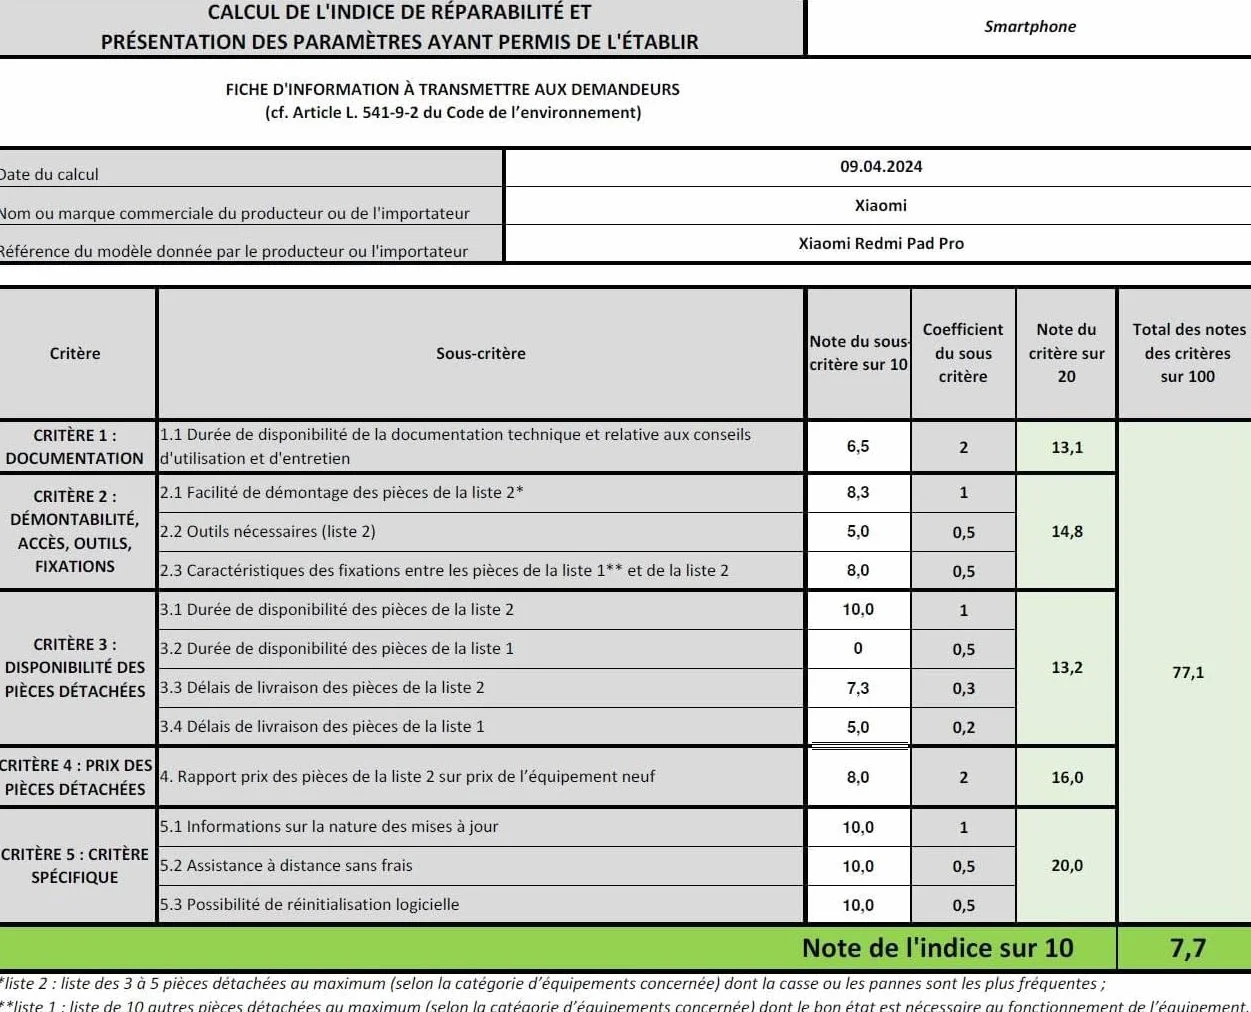Select the total score 77,1
This screenshot has height=1012, width=1251.
[x=1187, y=672]
